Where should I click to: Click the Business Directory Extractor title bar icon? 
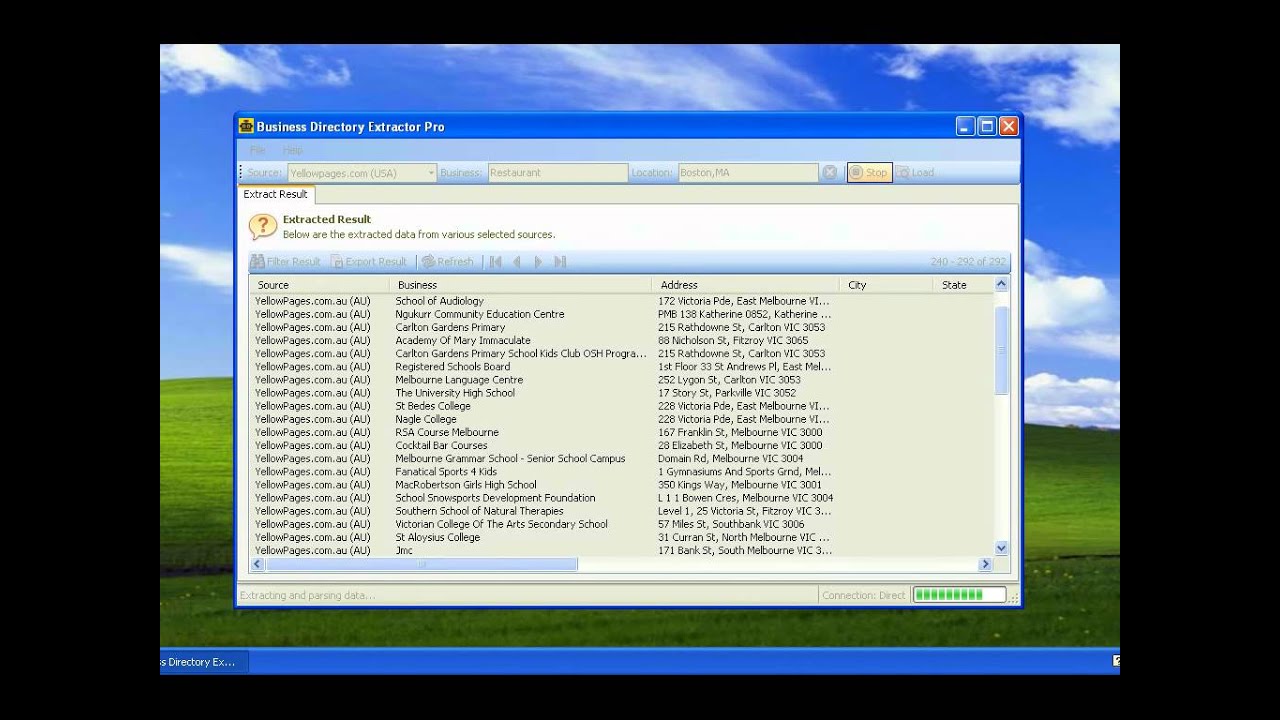click(246, 126)
